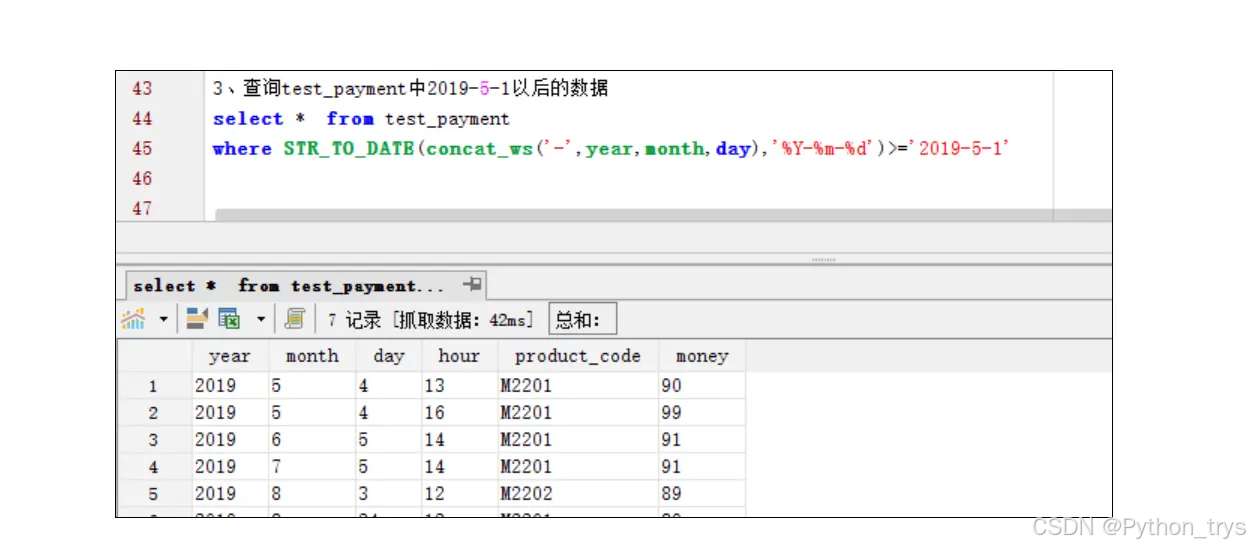Click month cell with value 8

click(x=312, y=494)
